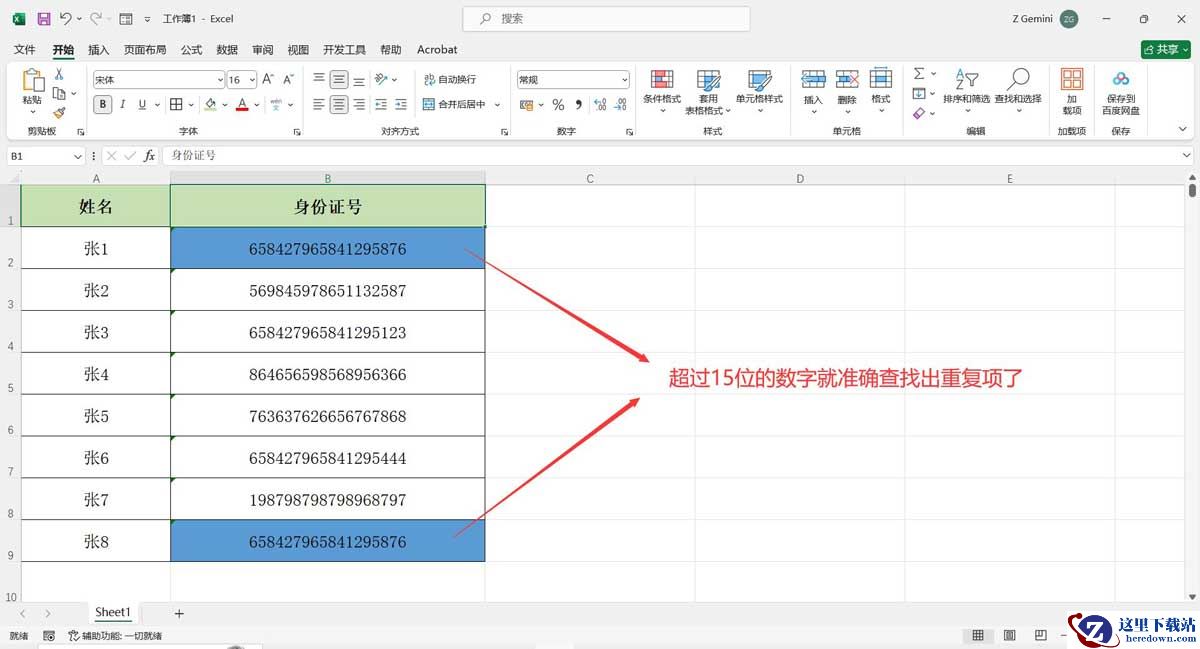Click the red font color icon
Viewport: 1200px width, 649px height.
[x=242, y=104]
